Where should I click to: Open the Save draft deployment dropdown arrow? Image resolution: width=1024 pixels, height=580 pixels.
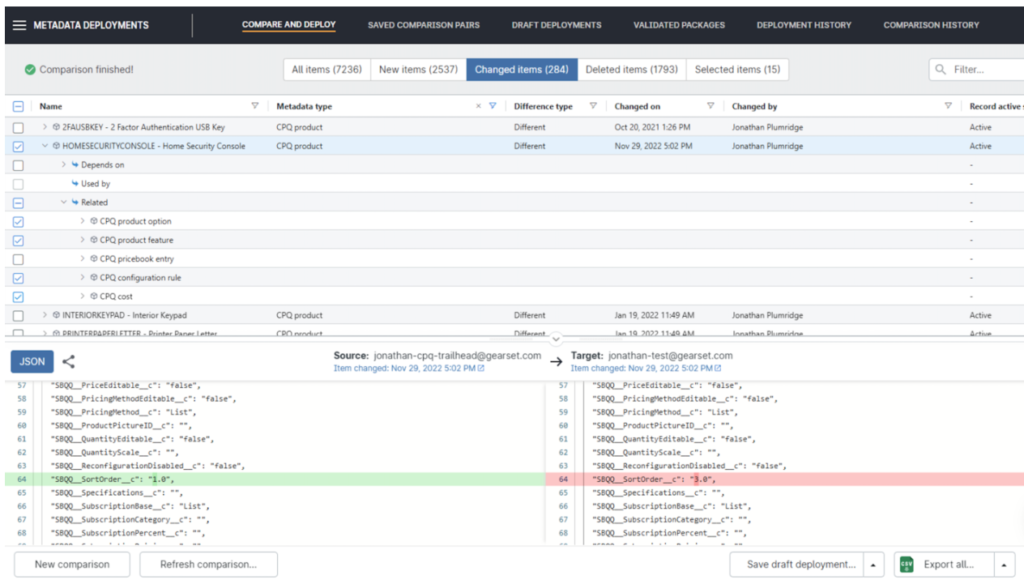click(x=873, y=564)
